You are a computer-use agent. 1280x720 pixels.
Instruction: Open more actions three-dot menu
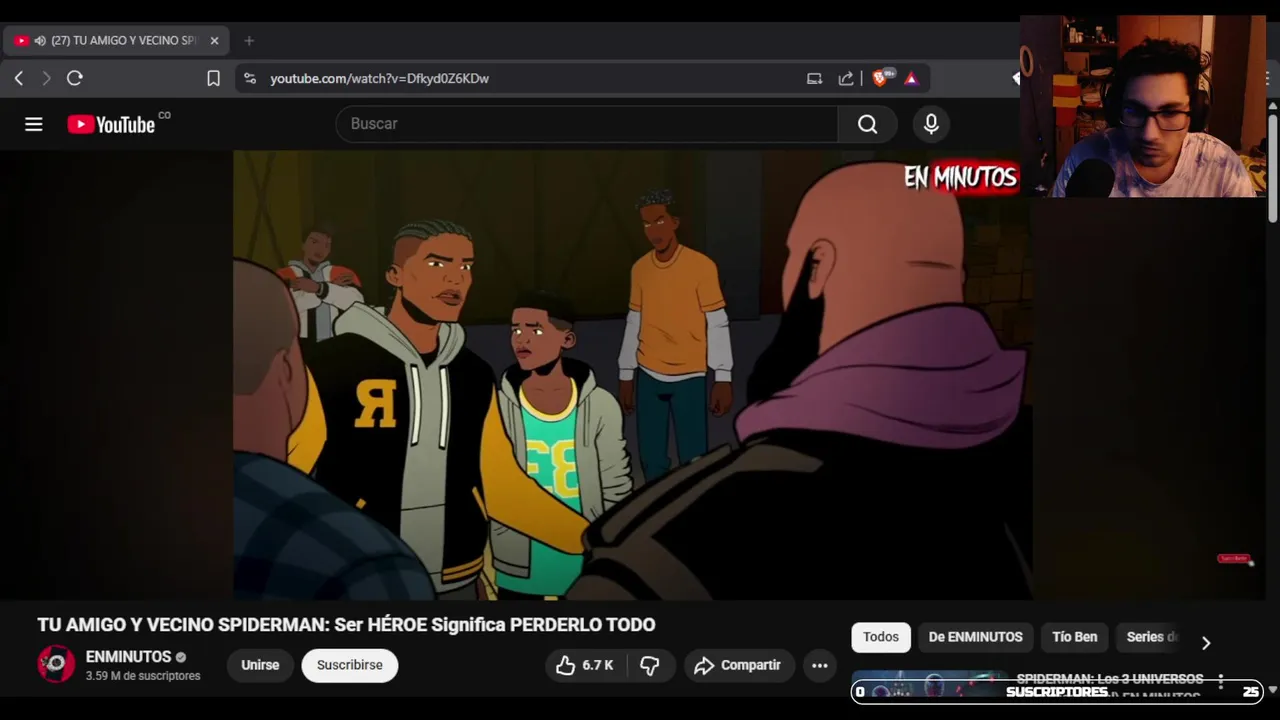(x=820, y=665)
